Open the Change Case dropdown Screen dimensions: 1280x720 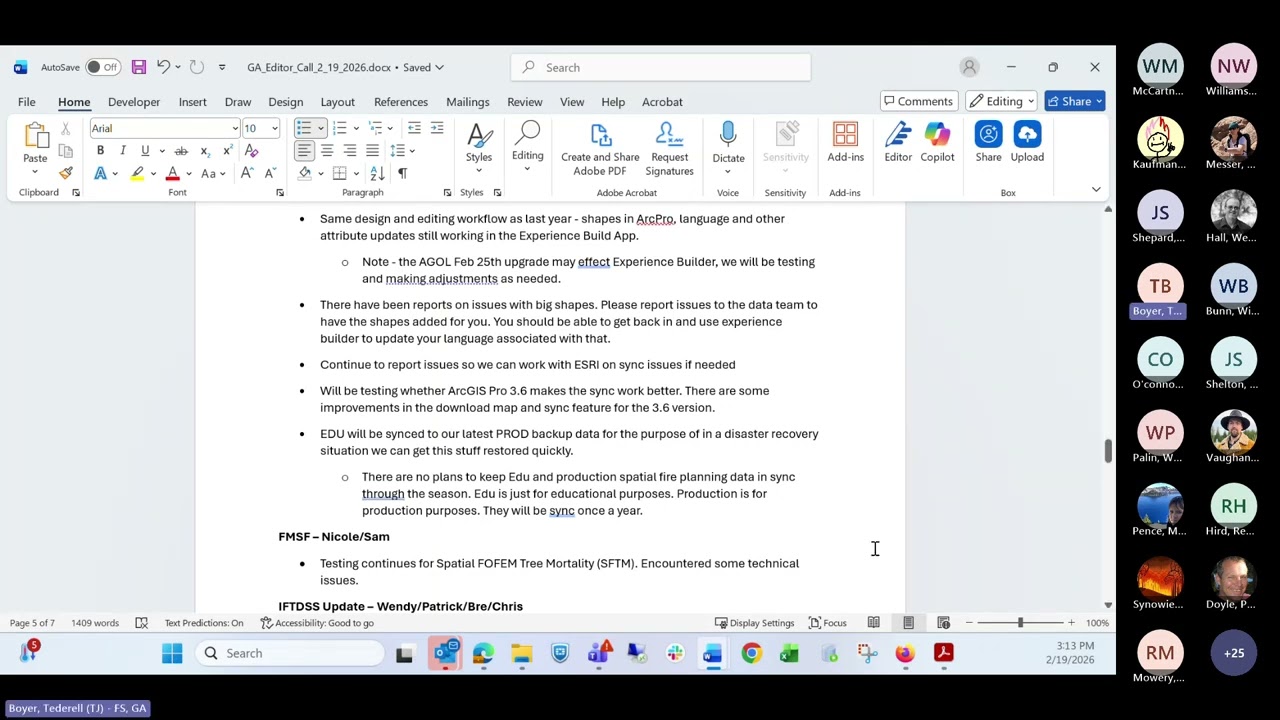point(213,173)
